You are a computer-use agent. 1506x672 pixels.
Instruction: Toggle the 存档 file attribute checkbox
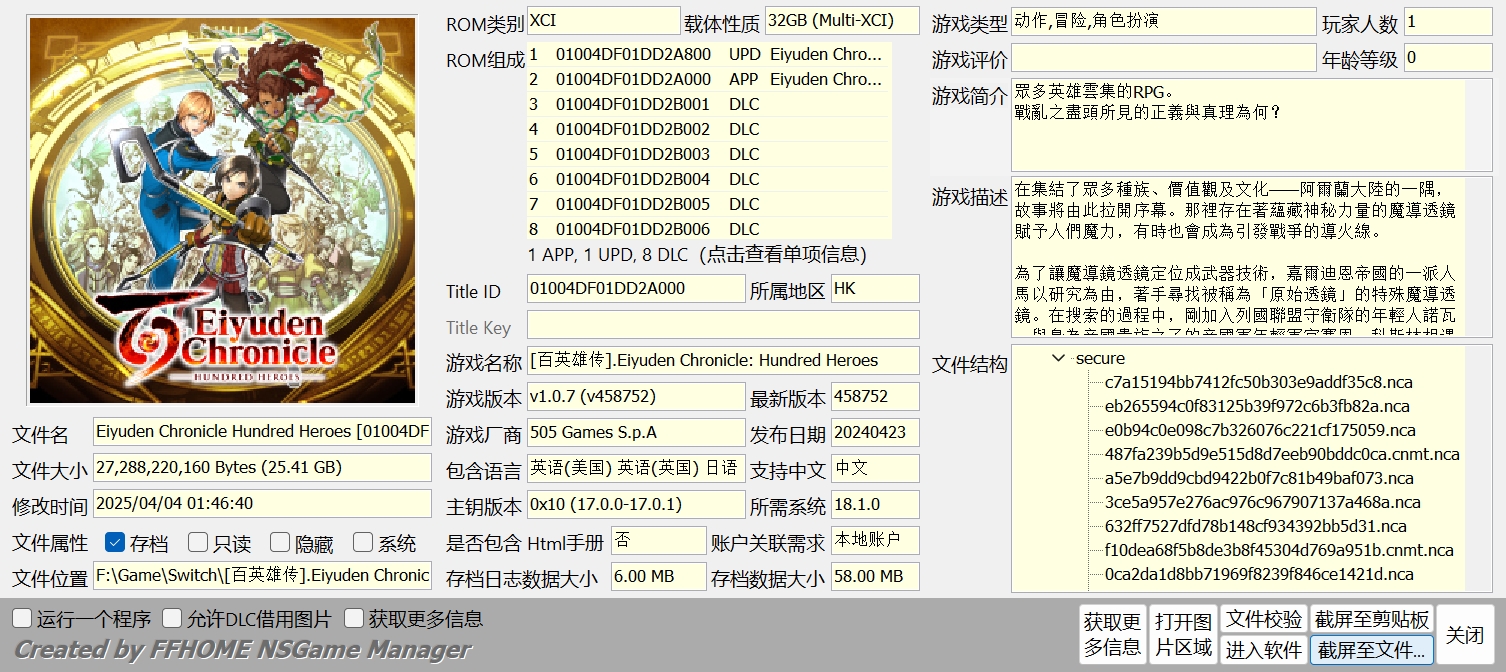(115, 543)
